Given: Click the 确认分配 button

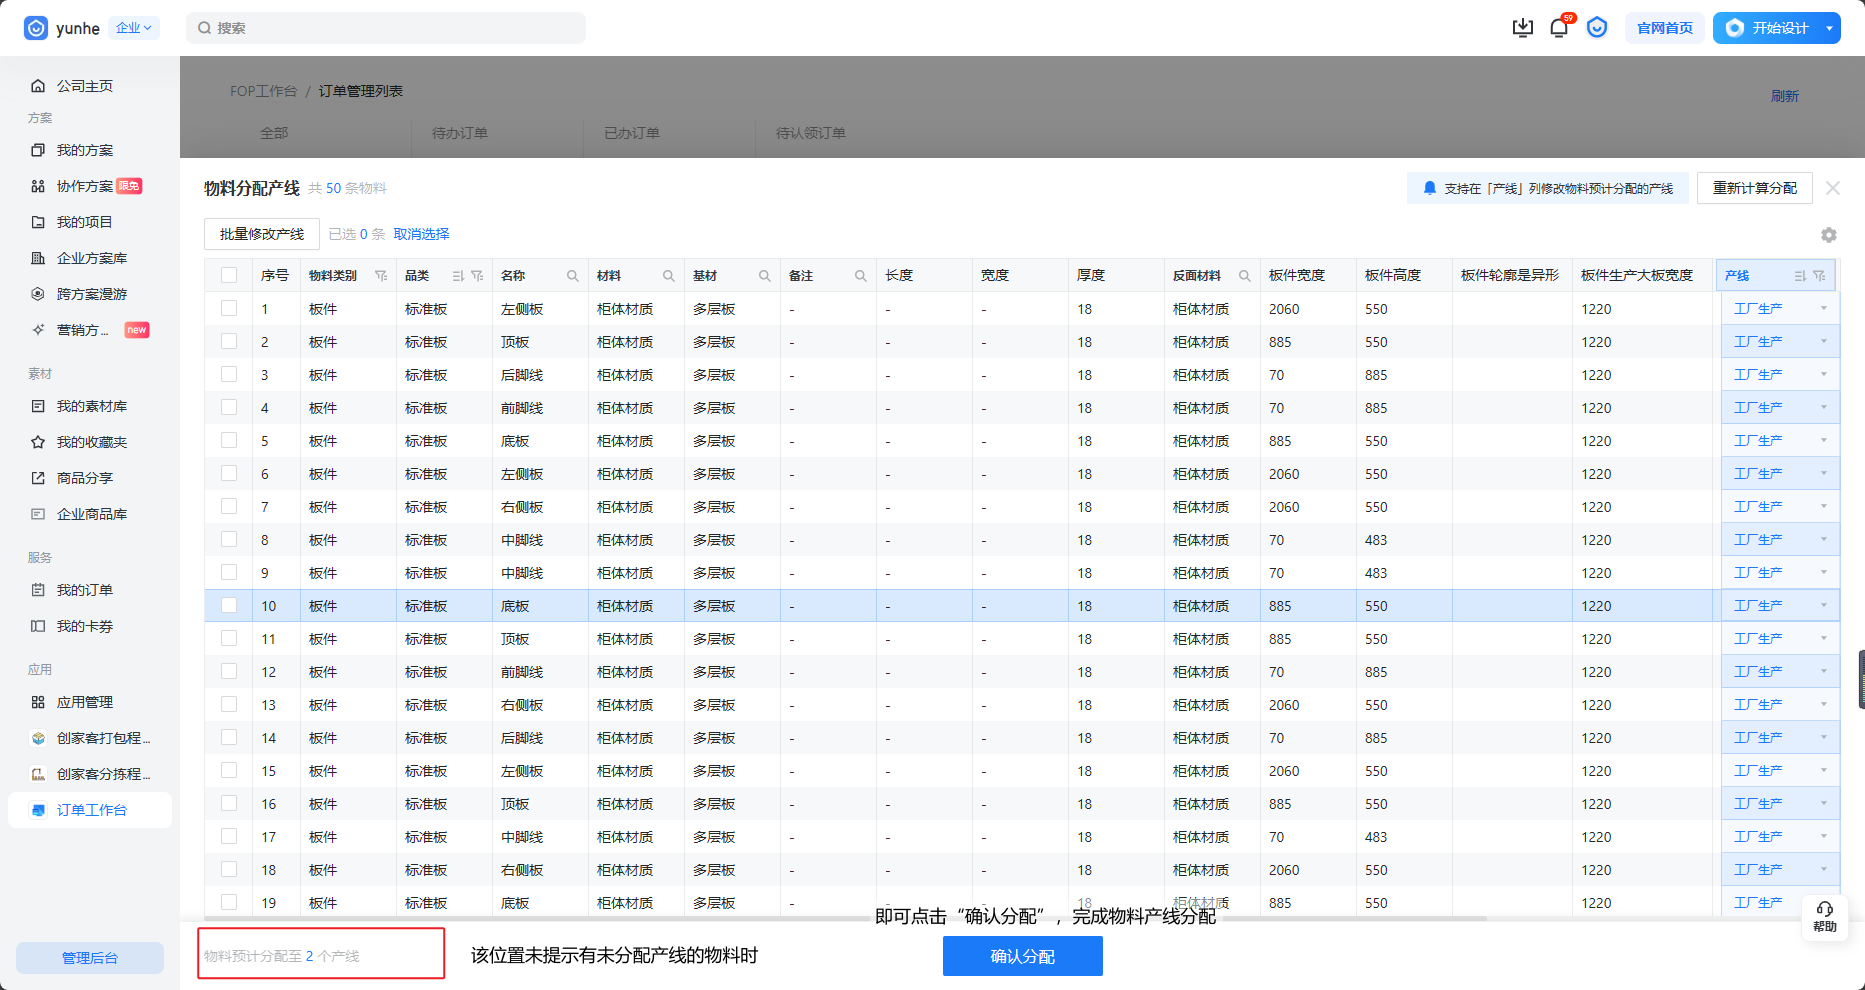Looking at the screenshot, I should [1022, 956].
